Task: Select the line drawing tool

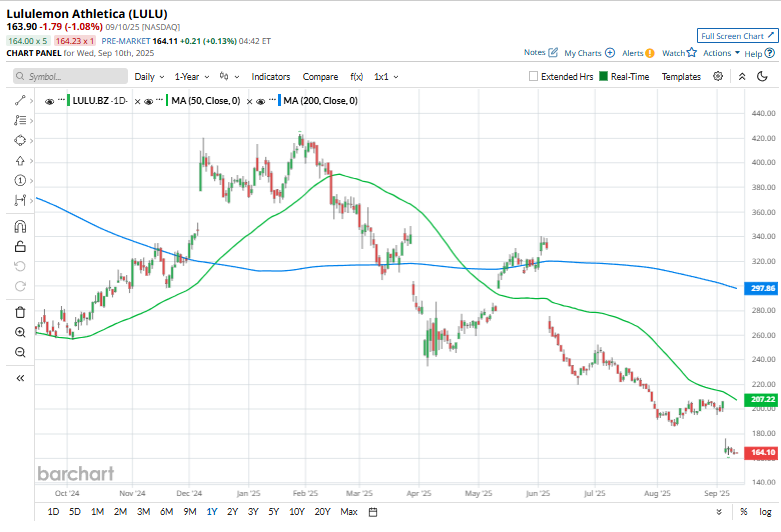Action: point(20,101)
